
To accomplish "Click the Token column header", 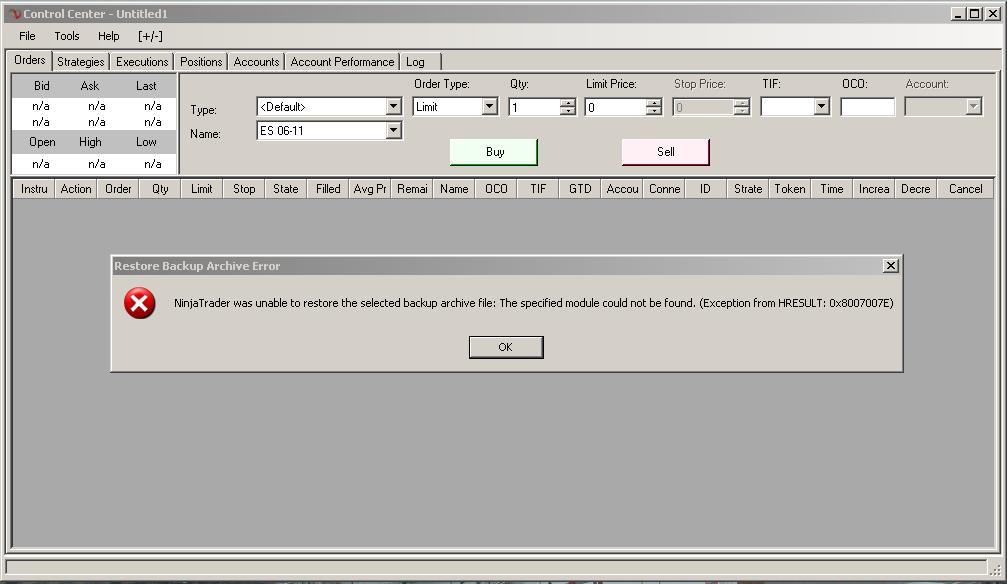I will (789, 189).
